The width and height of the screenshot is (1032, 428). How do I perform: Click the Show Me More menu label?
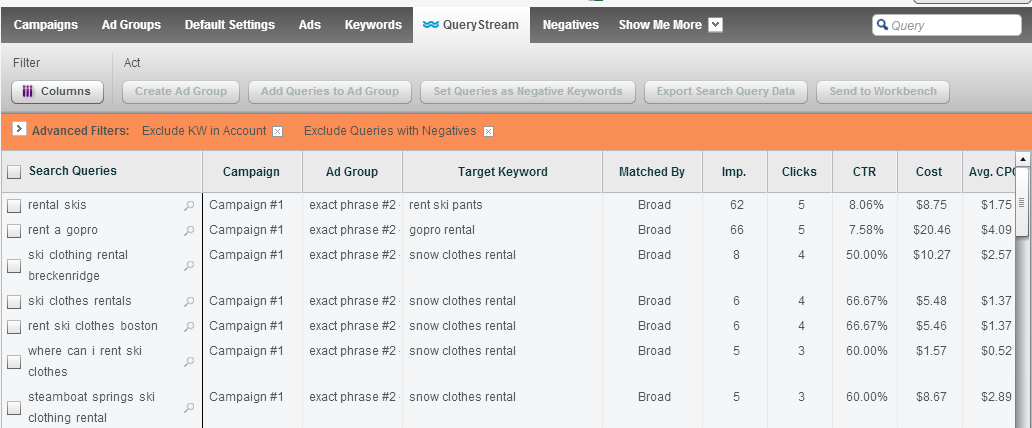point(660,25)
